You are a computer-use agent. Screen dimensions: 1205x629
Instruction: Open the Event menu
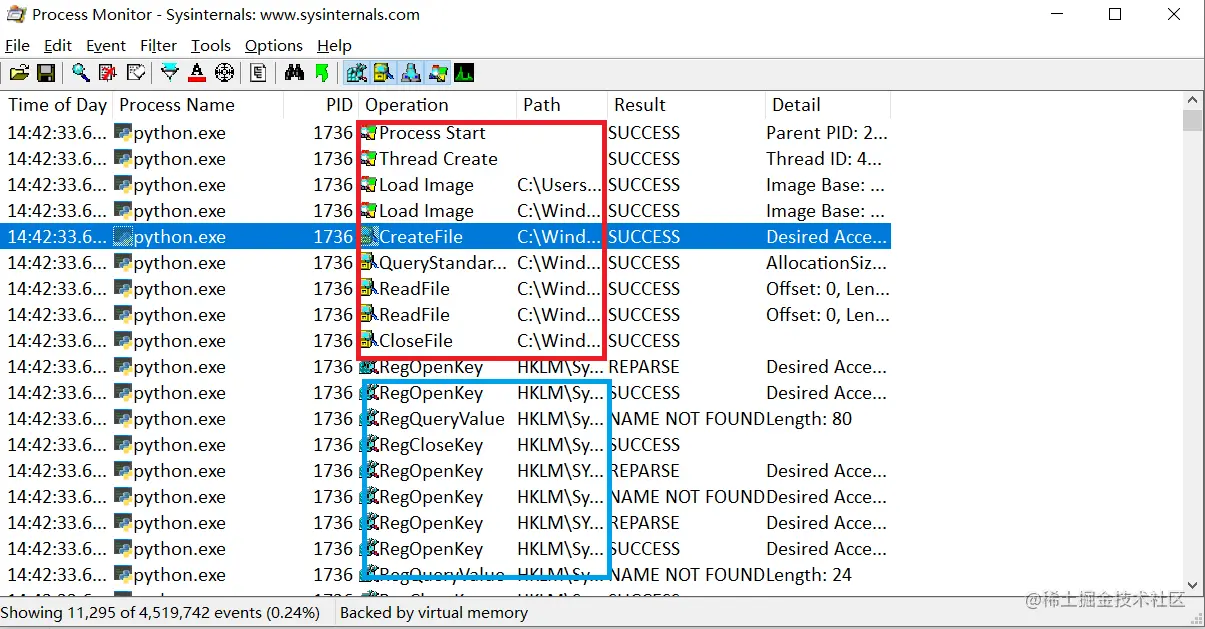coord(106,45)
